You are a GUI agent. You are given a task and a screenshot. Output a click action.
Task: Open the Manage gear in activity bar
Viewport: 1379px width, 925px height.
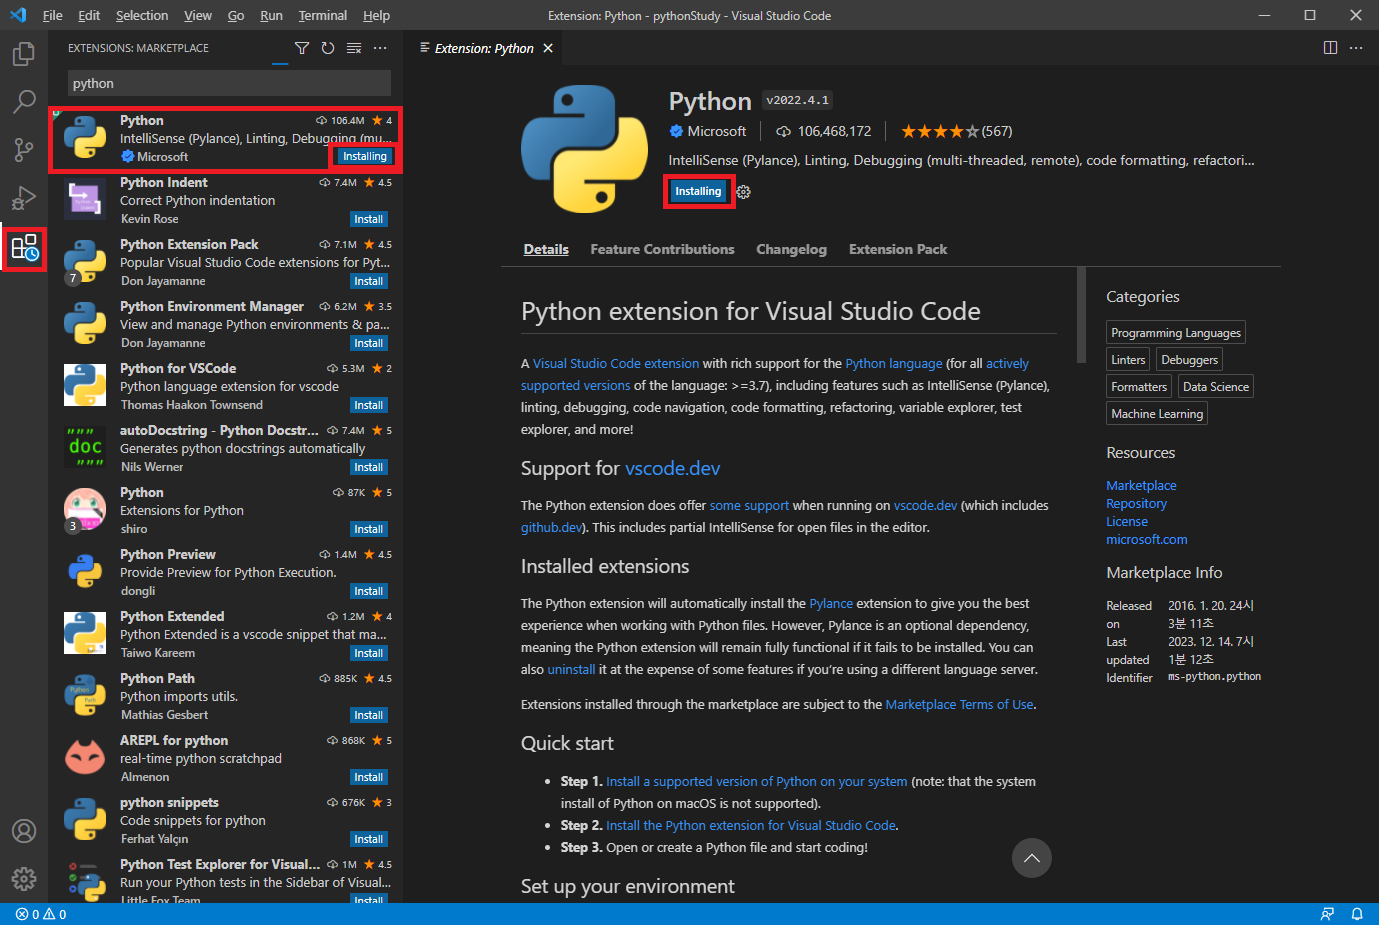[24, 879]
